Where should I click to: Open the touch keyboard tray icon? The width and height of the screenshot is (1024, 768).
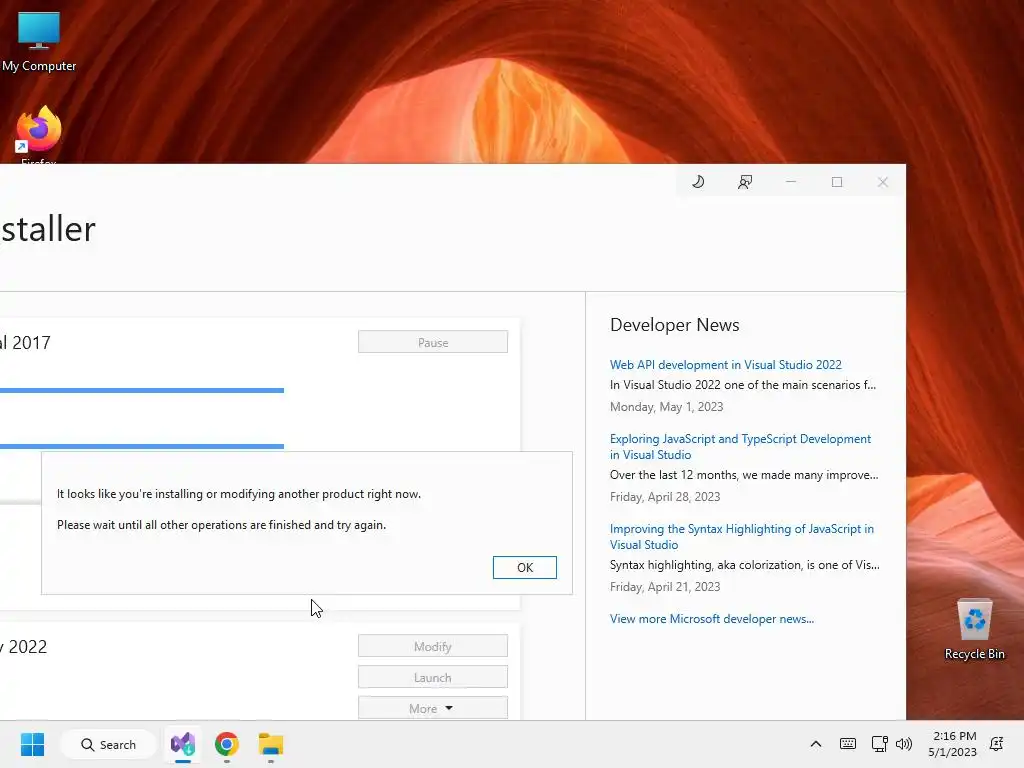[848, 744]
